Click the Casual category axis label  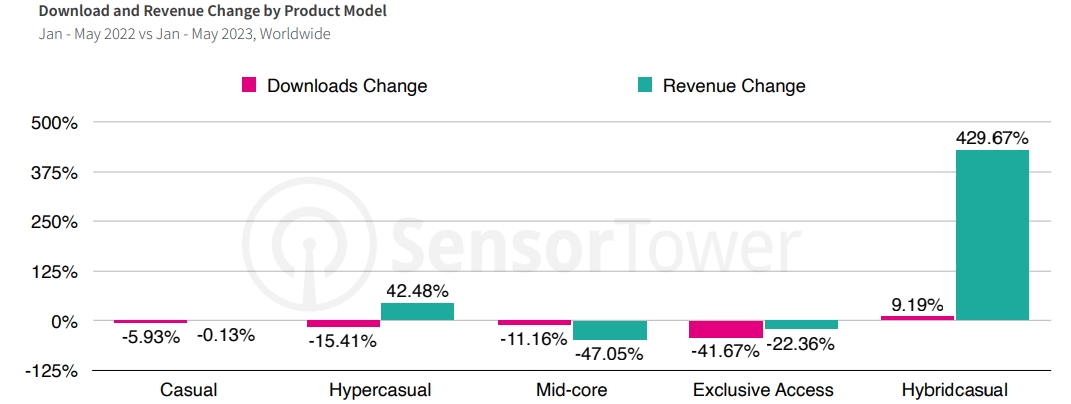coord(188,390)
